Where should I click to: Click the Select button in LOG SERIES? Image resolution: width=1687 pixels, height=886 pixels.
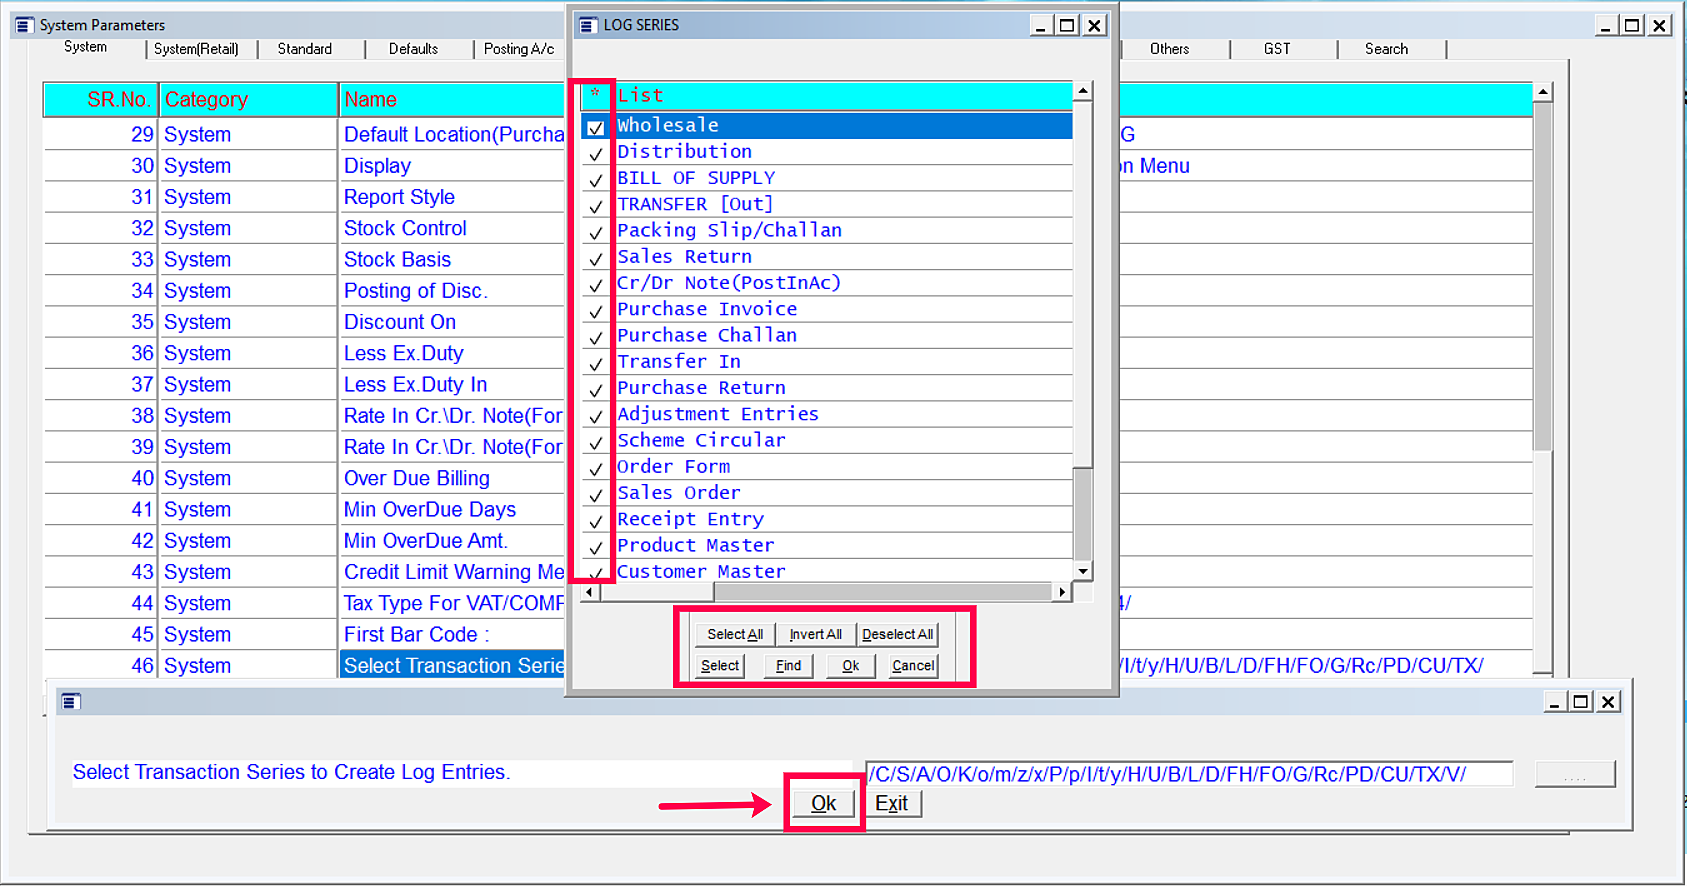720,665
